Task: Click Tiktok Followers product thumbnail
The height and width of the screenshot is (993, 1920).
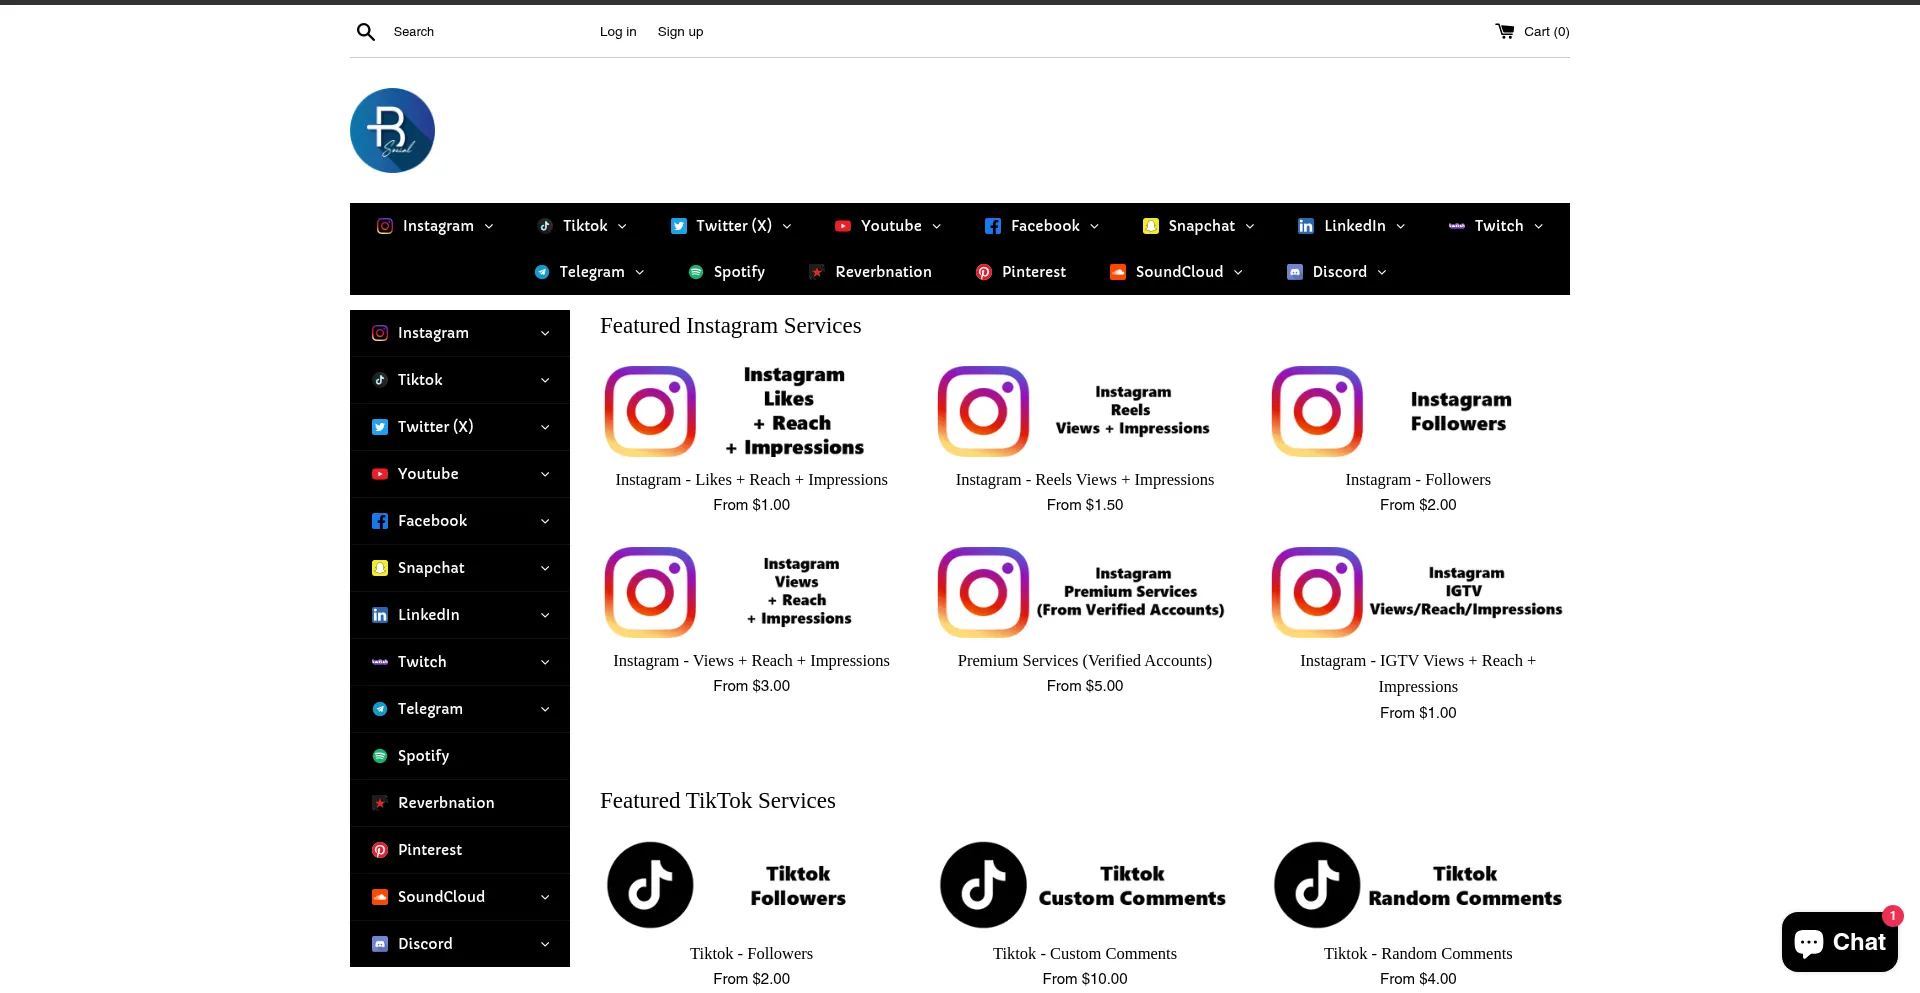Action: [751, 885]
